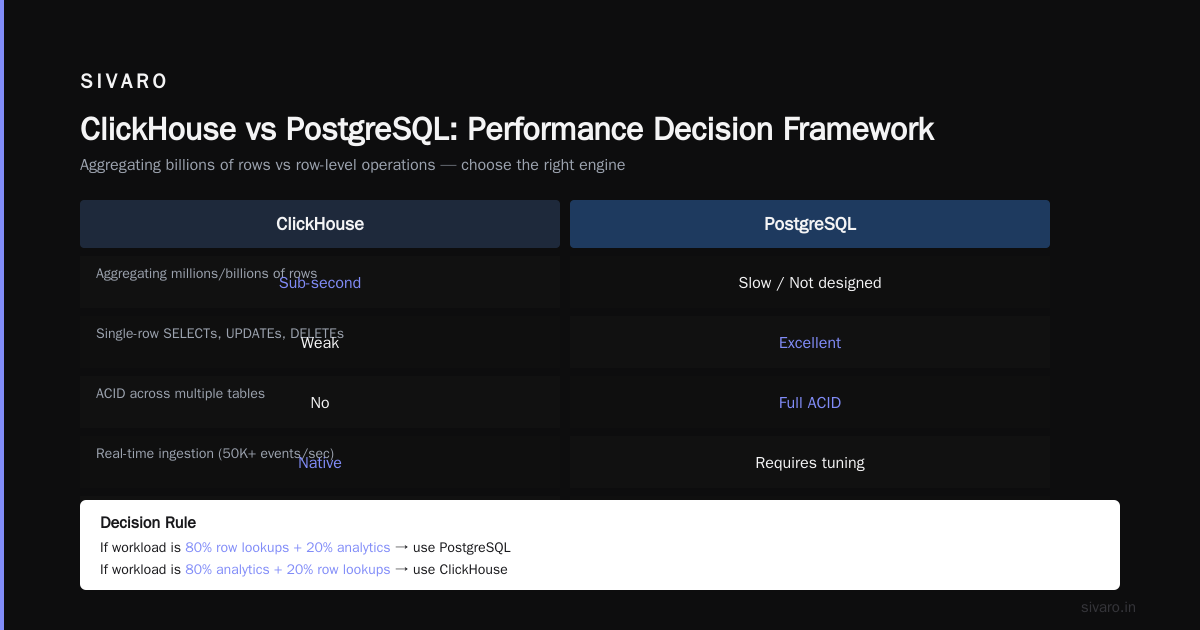Click the subtitle about choosing the right engine
Screen dimensions: 1200x630
352,165
